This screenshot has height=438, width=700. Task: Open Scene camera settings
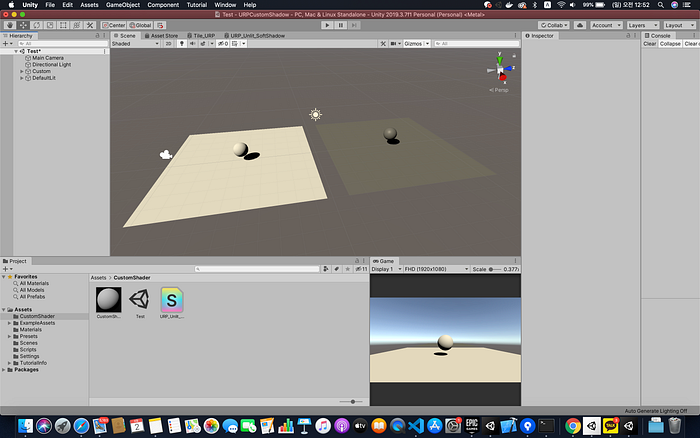click(x=394, y=43)
